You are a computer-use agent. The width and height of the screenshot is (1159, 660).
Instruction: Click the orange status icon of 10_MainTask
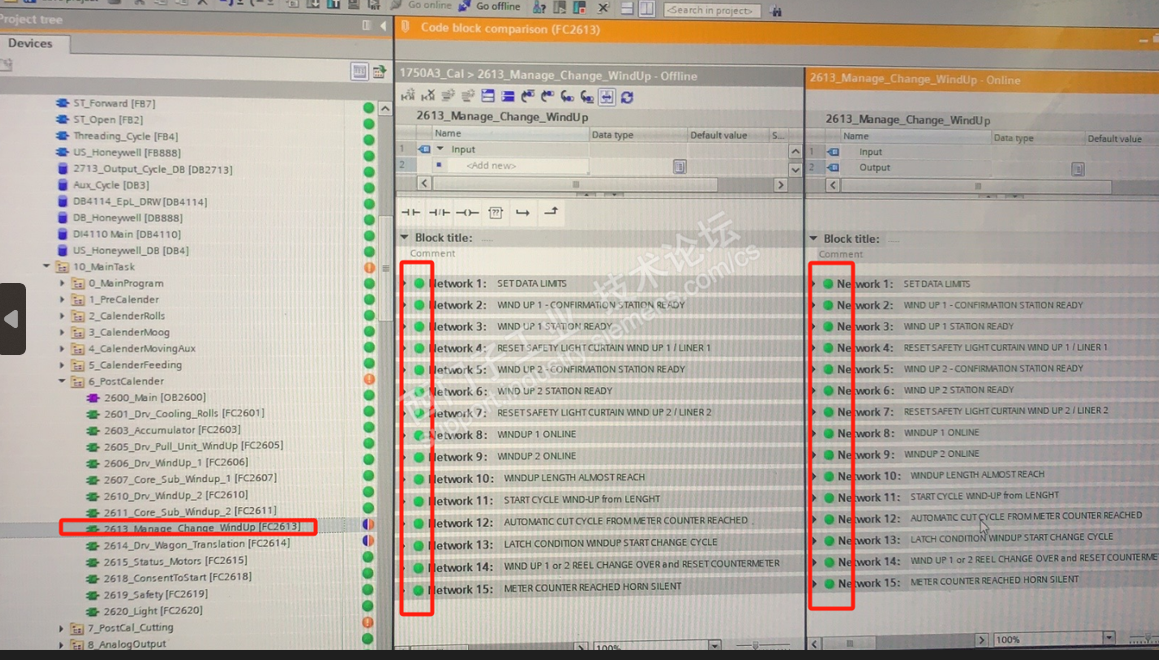[370, 268]
